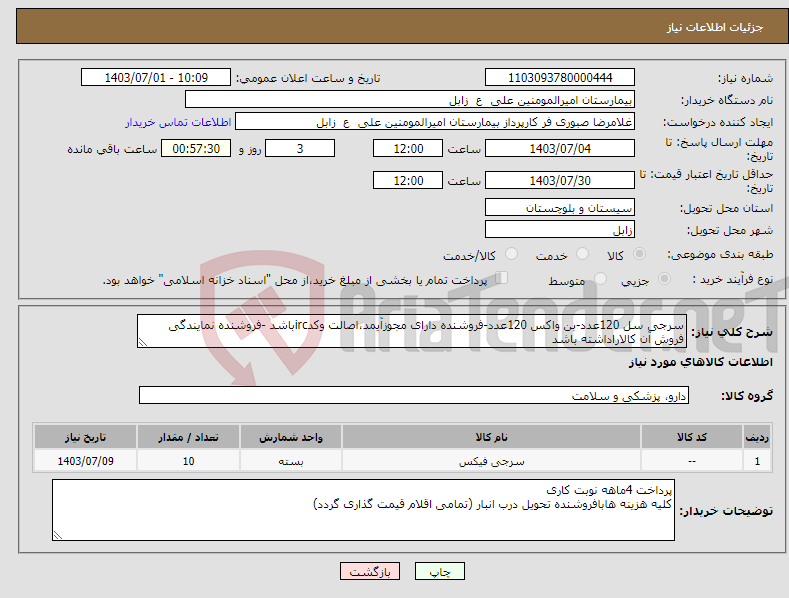Click the price validity time field beside 1403/07/30
Image resolution: width=789 pixels, height=598 pixels.
pos(408,180)
